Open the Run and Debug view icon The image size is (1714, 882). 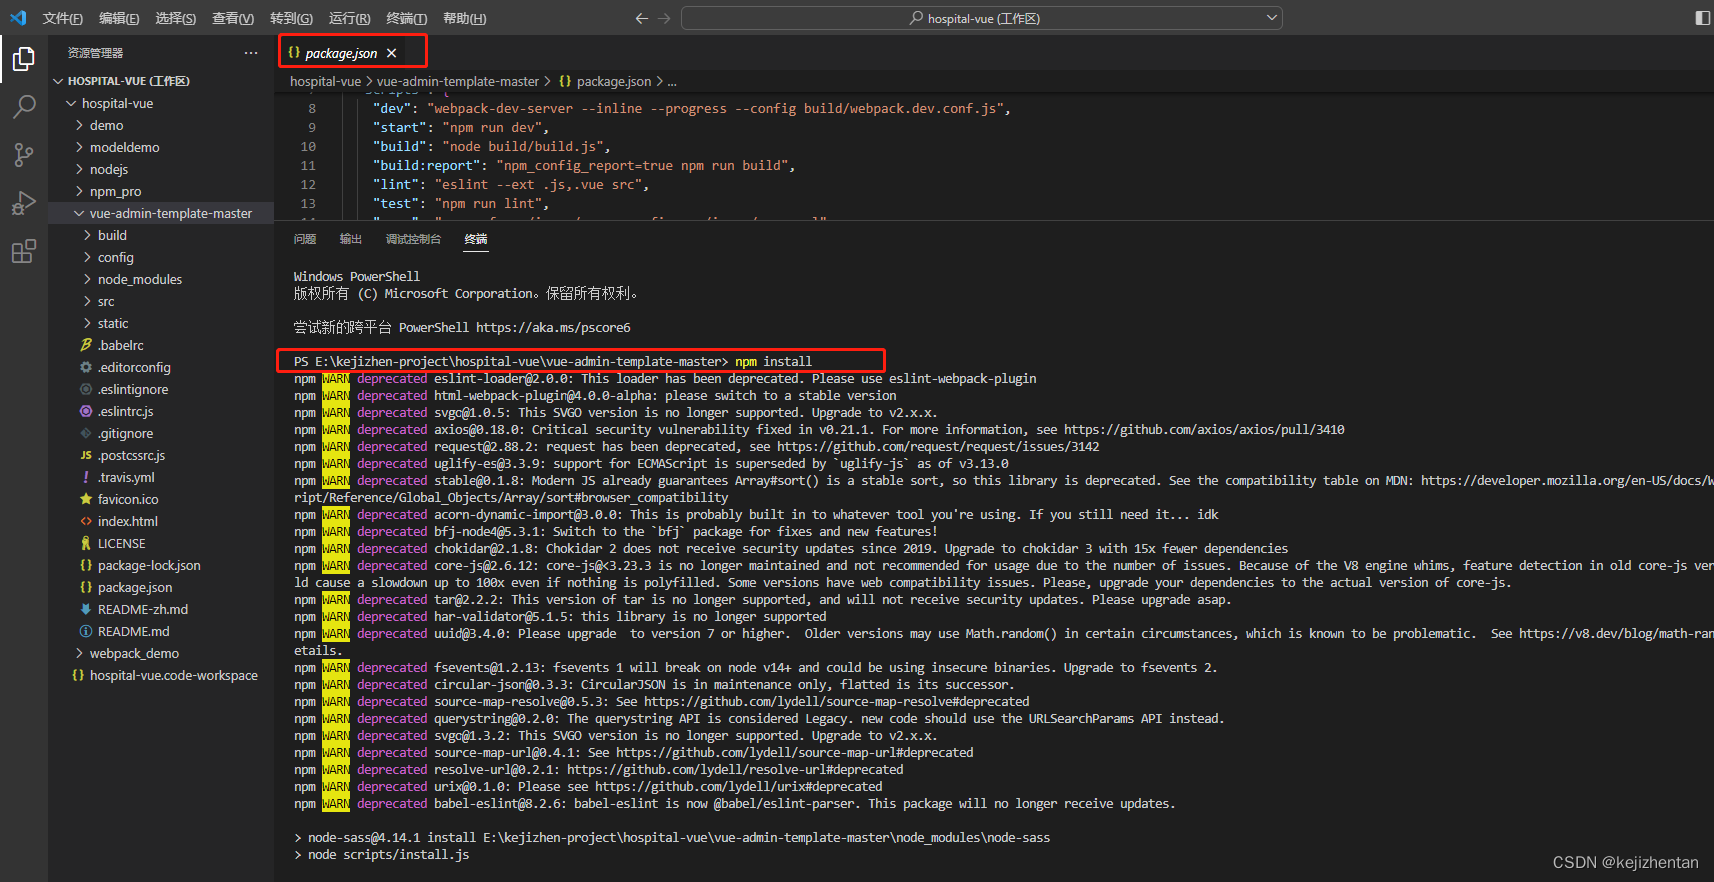[24, 203]
